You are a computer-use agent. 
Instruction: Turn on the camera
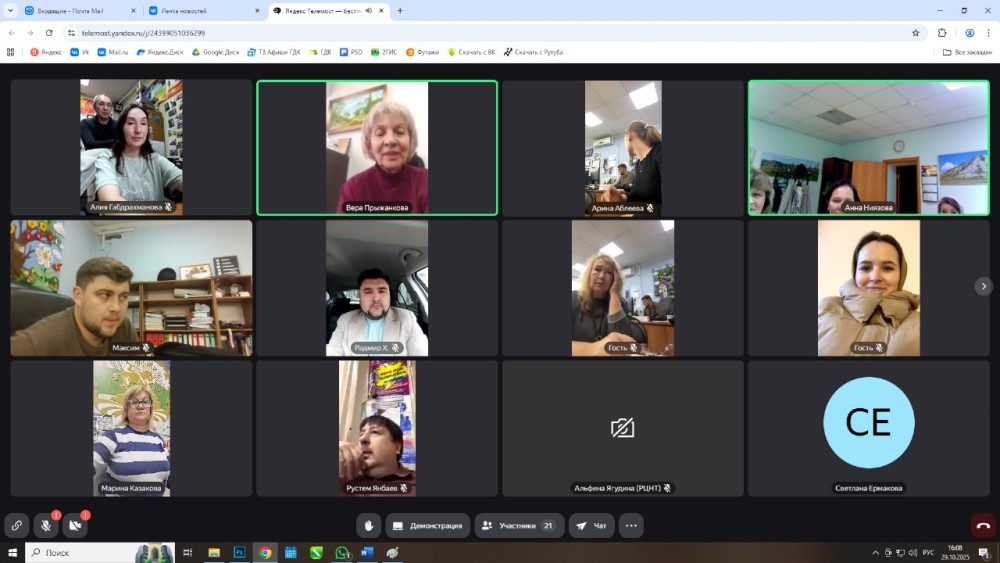(75, 525)
